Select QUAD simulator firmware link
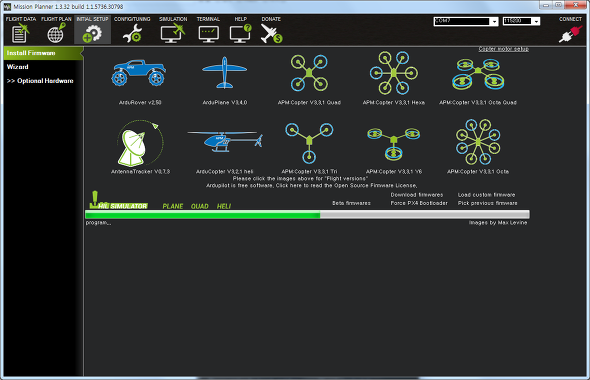This screenshot has height=380, width=590. [199, 206]
